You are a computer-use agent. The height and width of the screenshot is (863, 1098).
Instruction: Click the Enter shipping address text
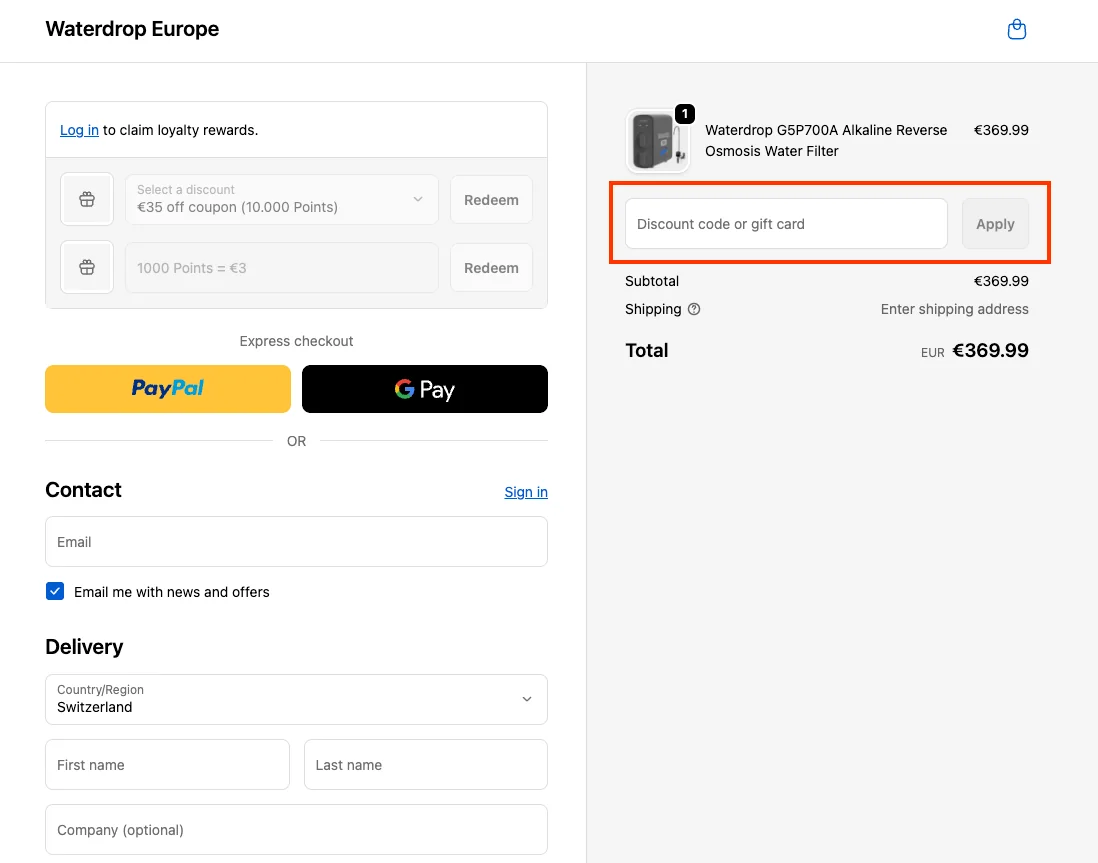click(x=954, y=309)
